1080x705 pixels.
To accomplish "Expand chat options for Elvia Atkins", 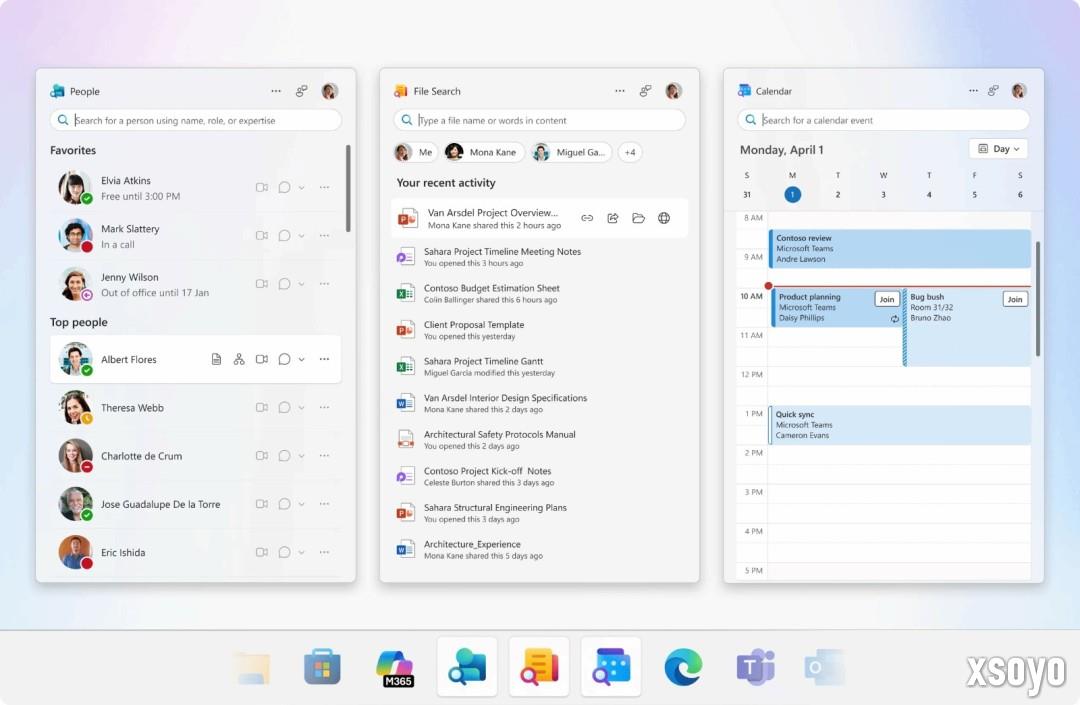I will pos(302,187).
